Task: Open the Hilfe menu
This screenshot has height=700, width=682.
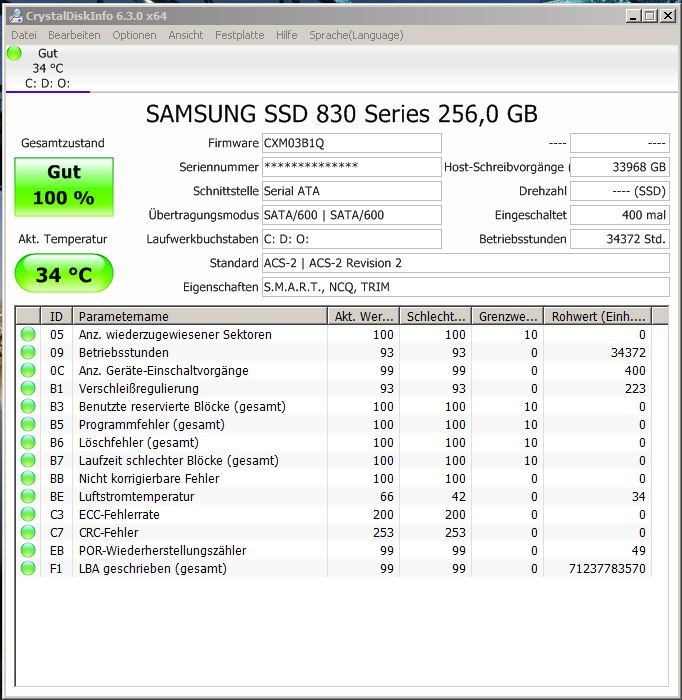Action: (x=287, y=35)
